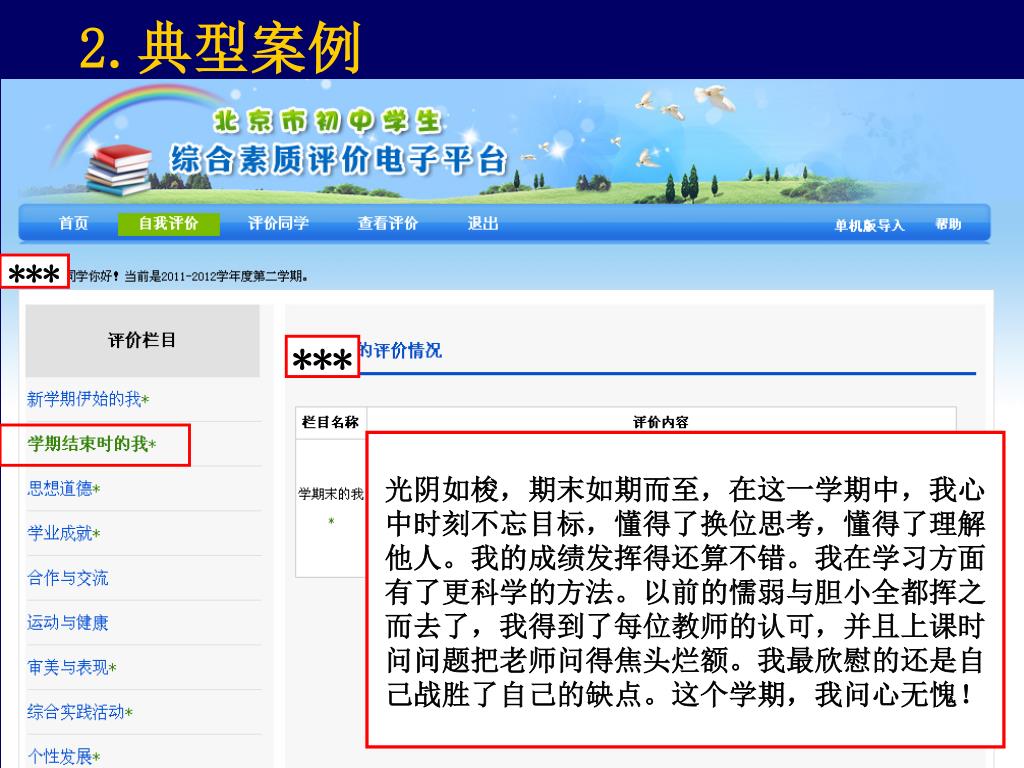Open 单机版导入 in the navigation bar
Image resolution: width=1024 pixels, height=768 pixels.
pyautogui.click(x=869, y=225)
